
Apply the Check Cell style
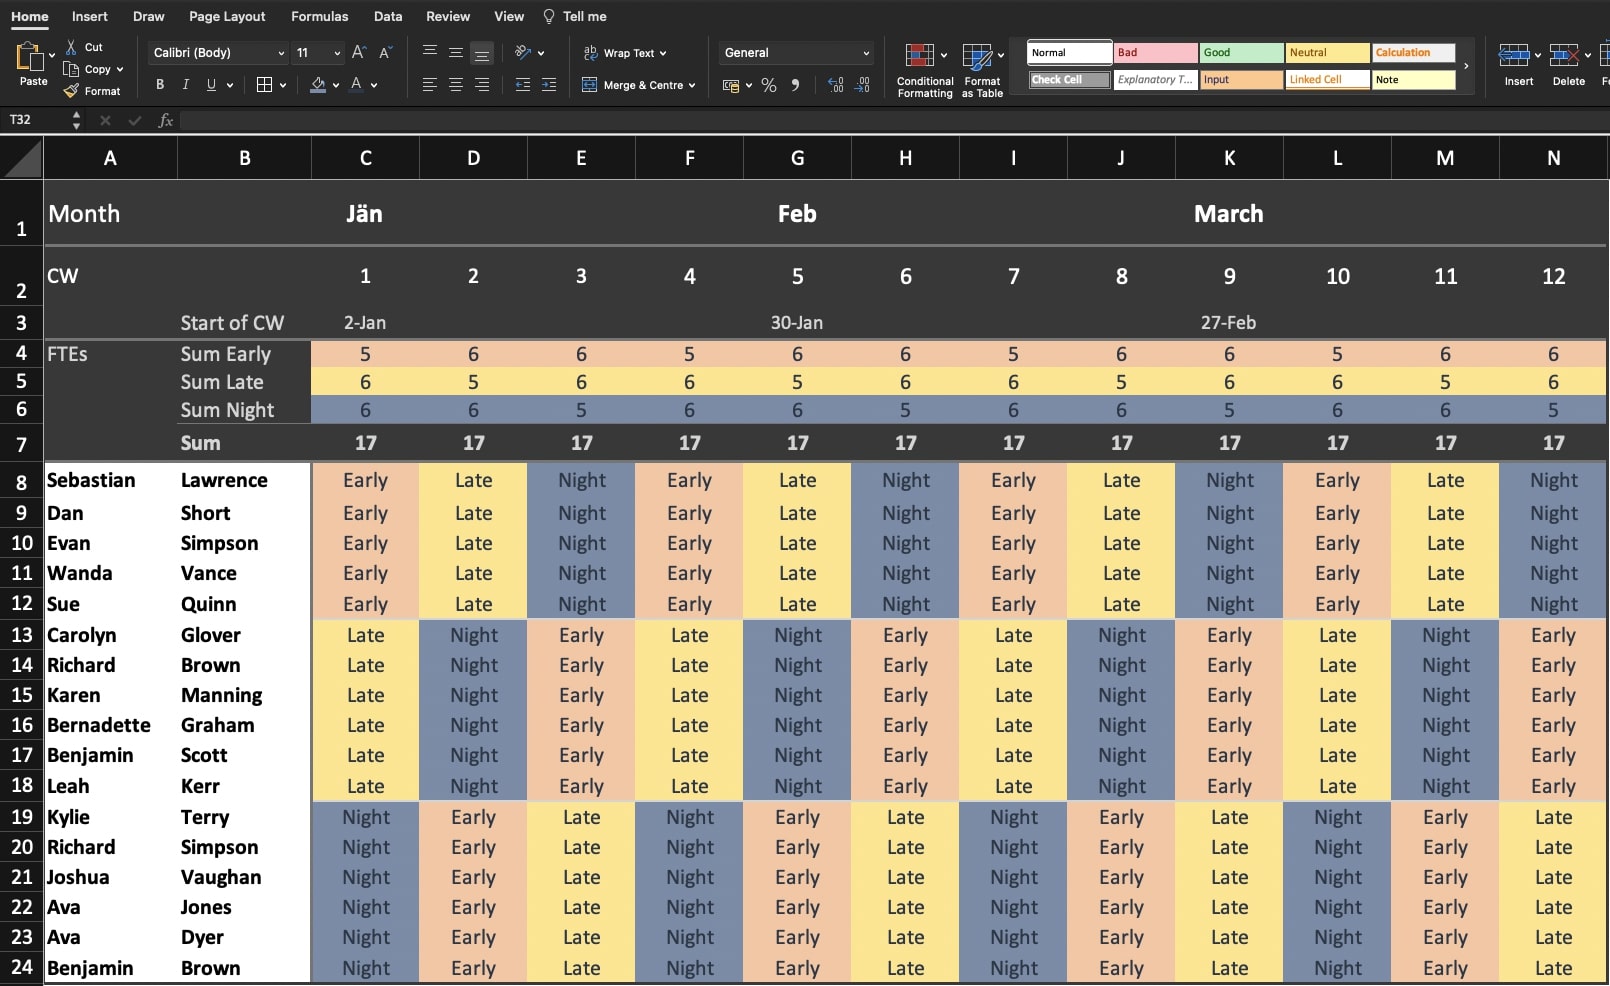click(1069, 80)
